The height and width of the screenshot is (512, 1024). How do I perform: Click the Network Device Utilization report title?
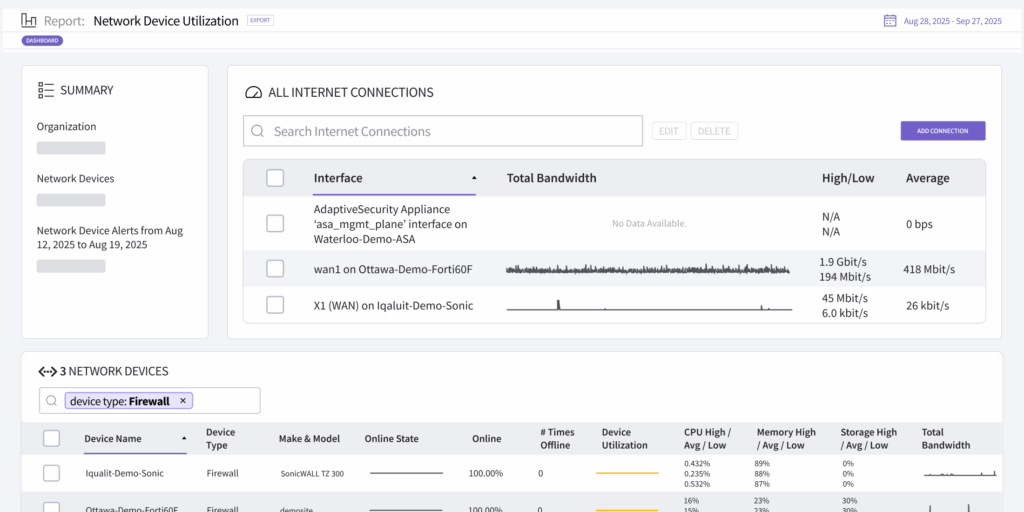(166, 21)
